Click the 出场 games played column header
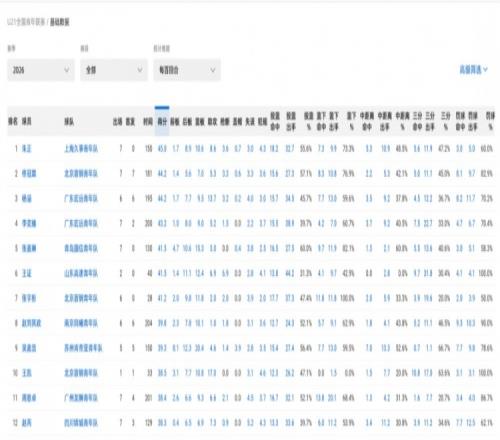 click(117, 122)
